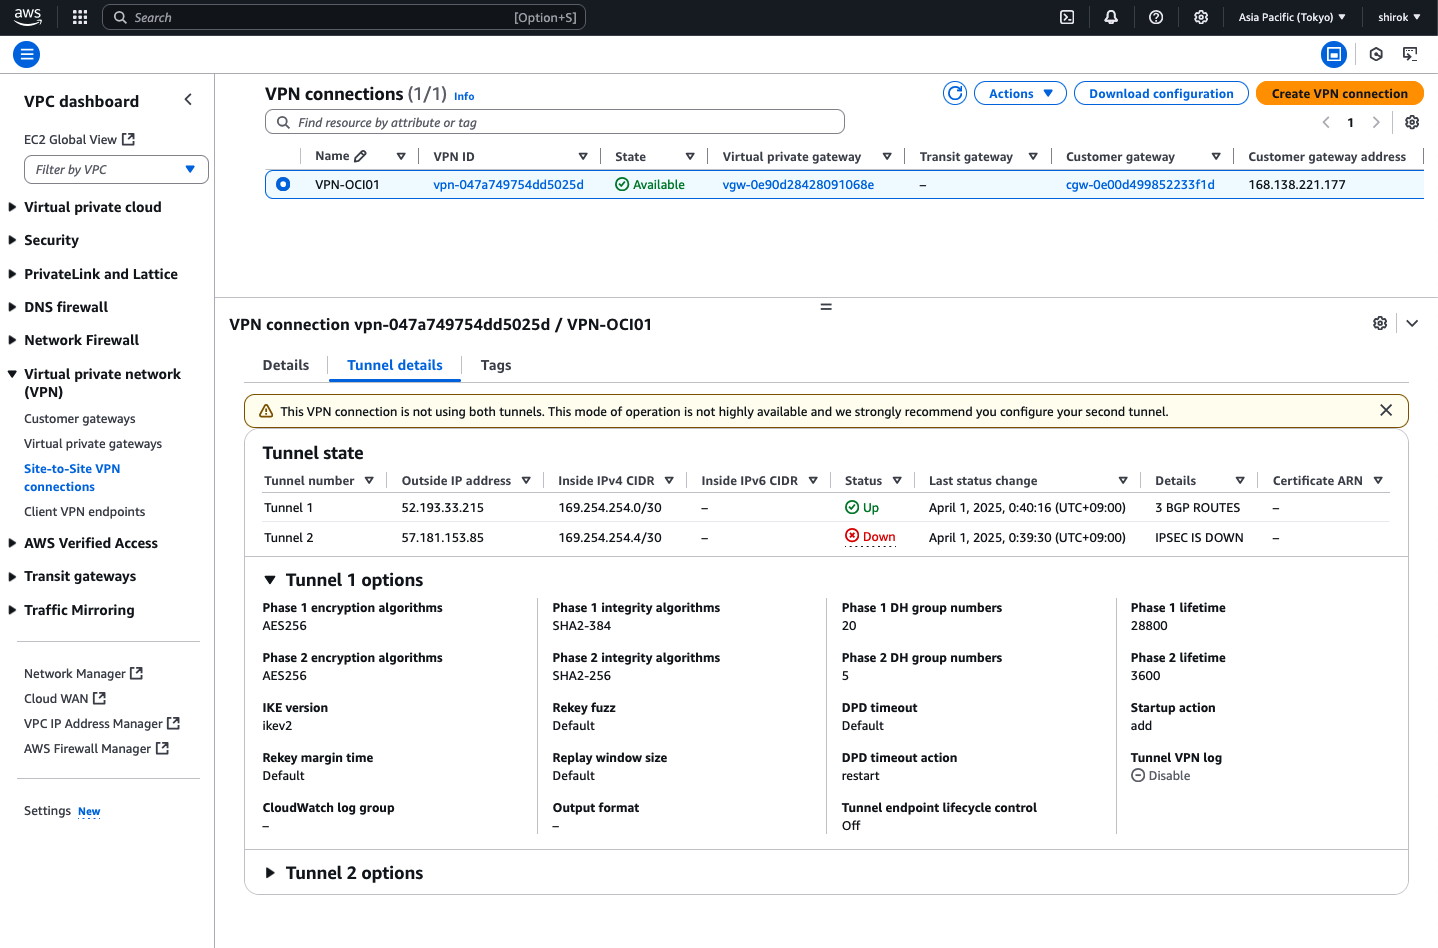Open the AWS Firewall Manager external link

96,749
